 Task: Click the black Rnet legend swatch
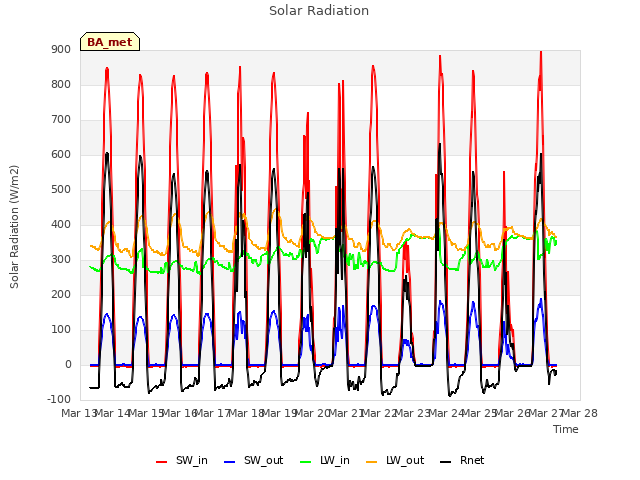pos(446,462)
